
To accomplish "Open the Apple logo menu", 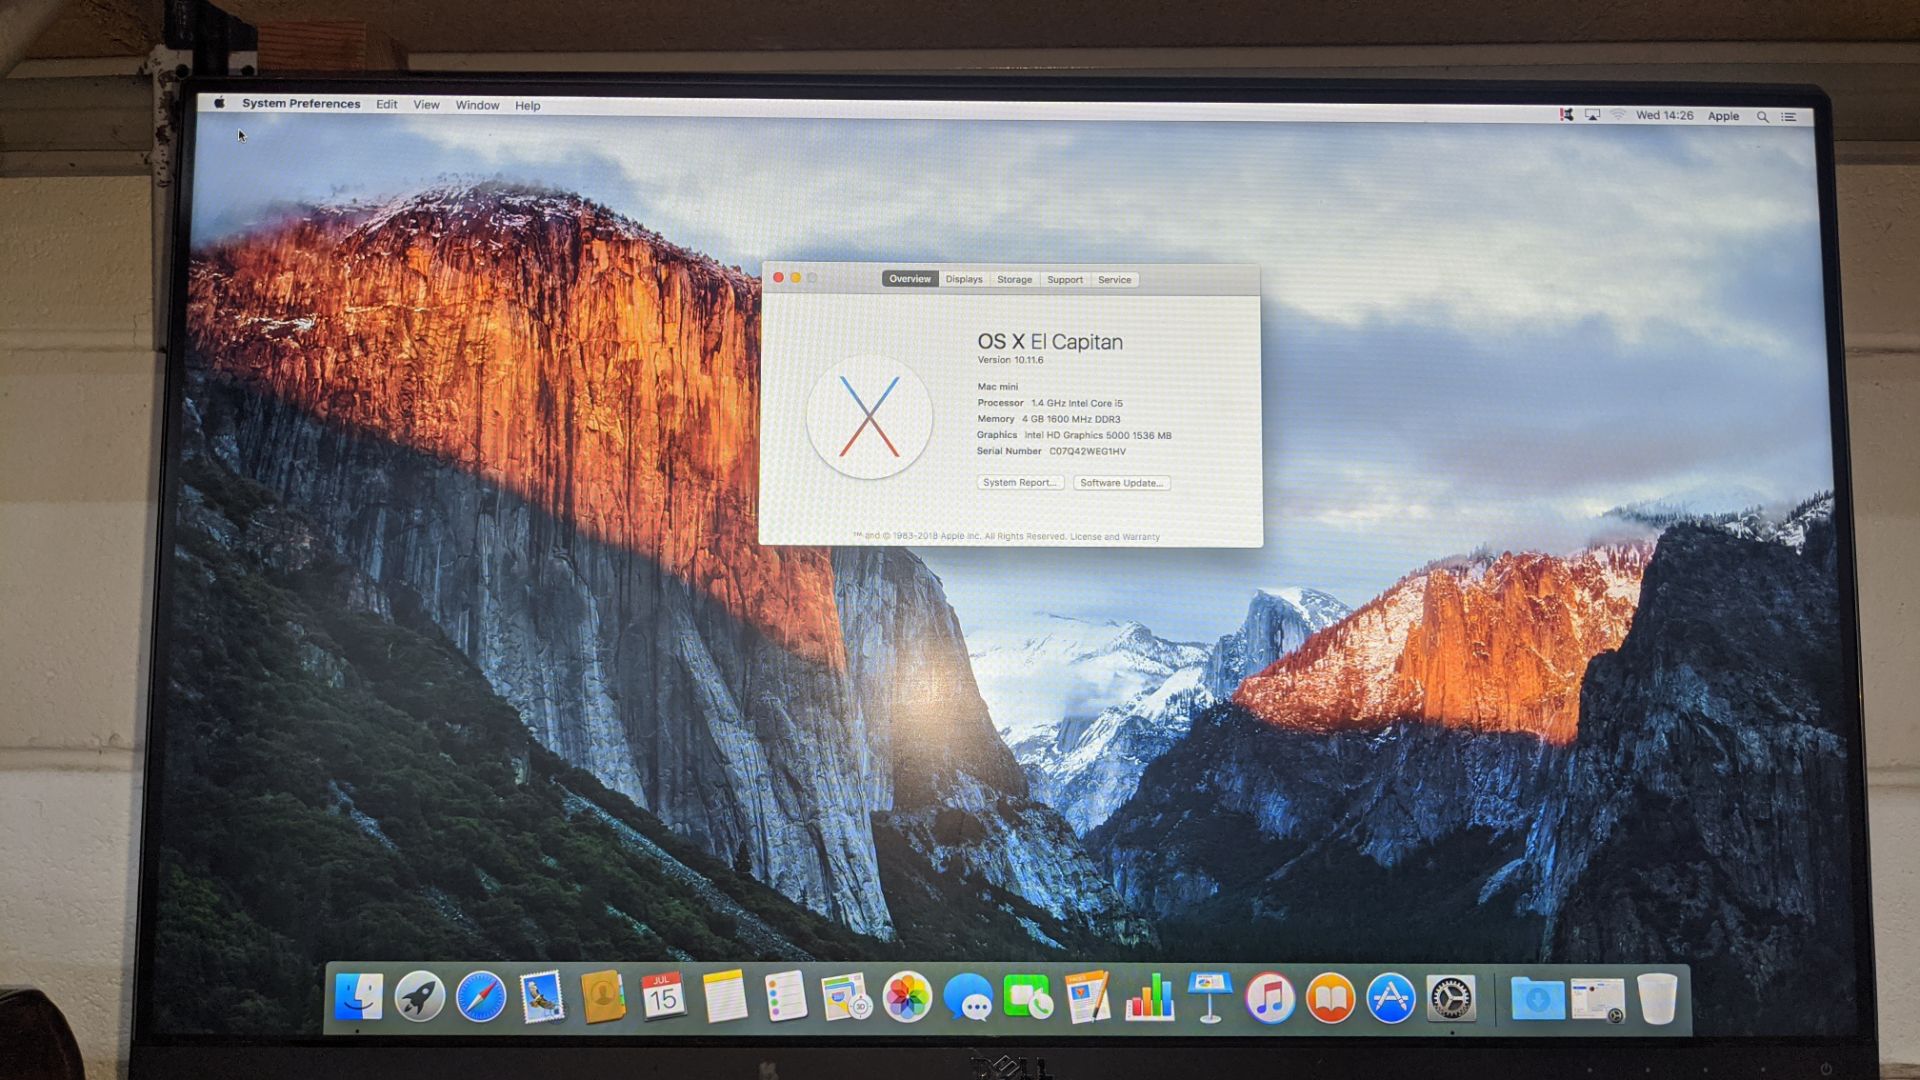I will pyautogui.click(x=219, y=103).
